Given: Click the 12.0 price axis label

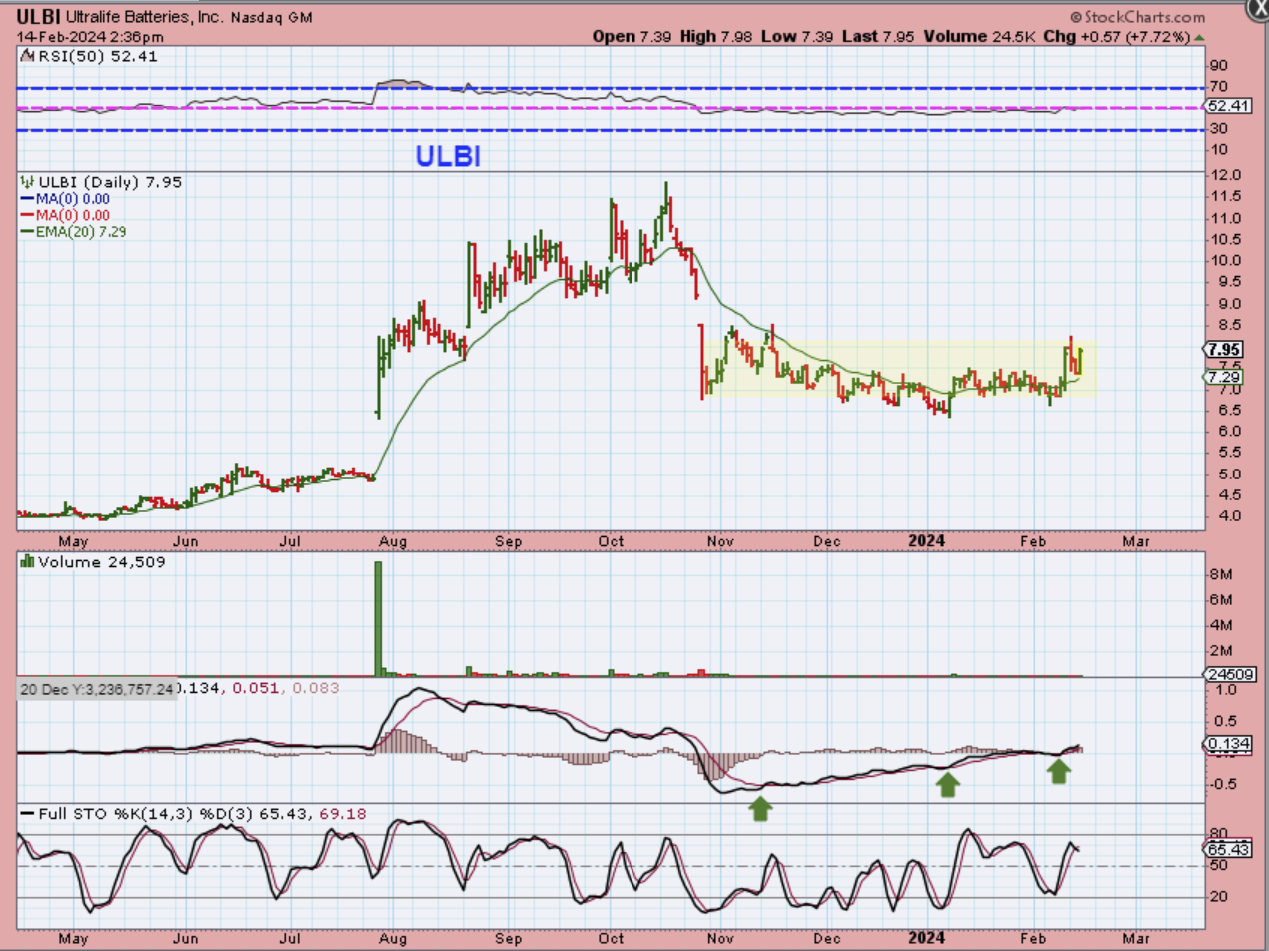Looking at the screenshot, I should 1225,175.
